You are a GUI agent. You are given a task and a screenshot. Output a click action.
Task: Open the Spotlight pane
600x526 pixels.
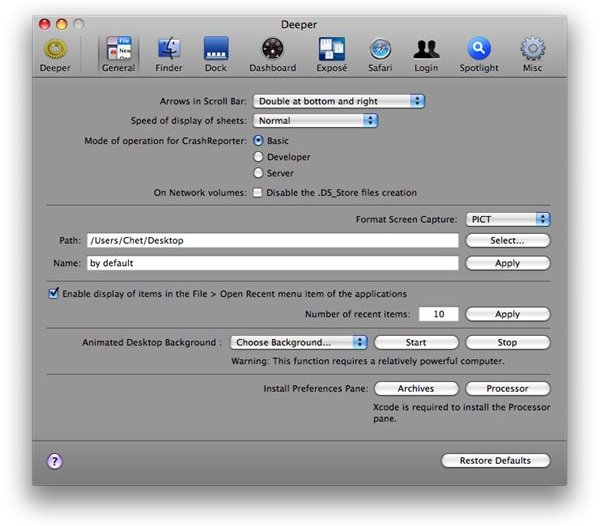[x=479, y=55]
